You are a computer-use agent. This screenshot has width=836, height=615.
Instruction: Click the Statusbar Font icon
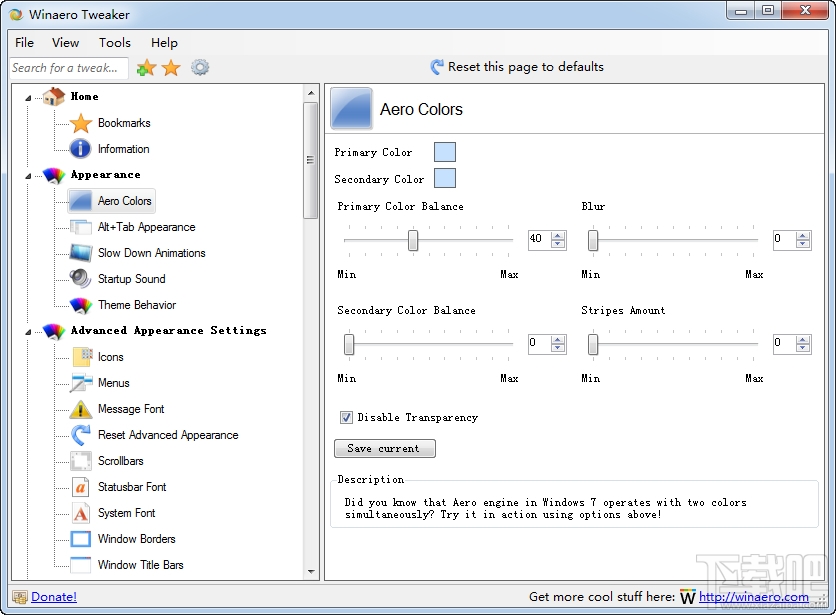81,486
